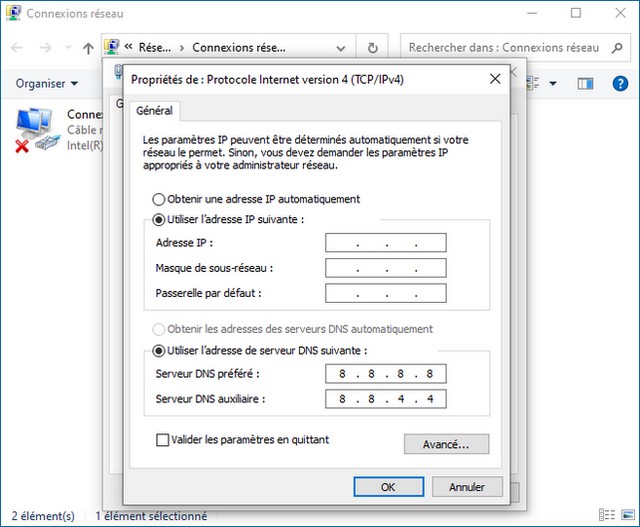The height and width of the screenshot is (527, 640).
Task: Go back in Connexions réseau window
Action: [x=17, y=48]
